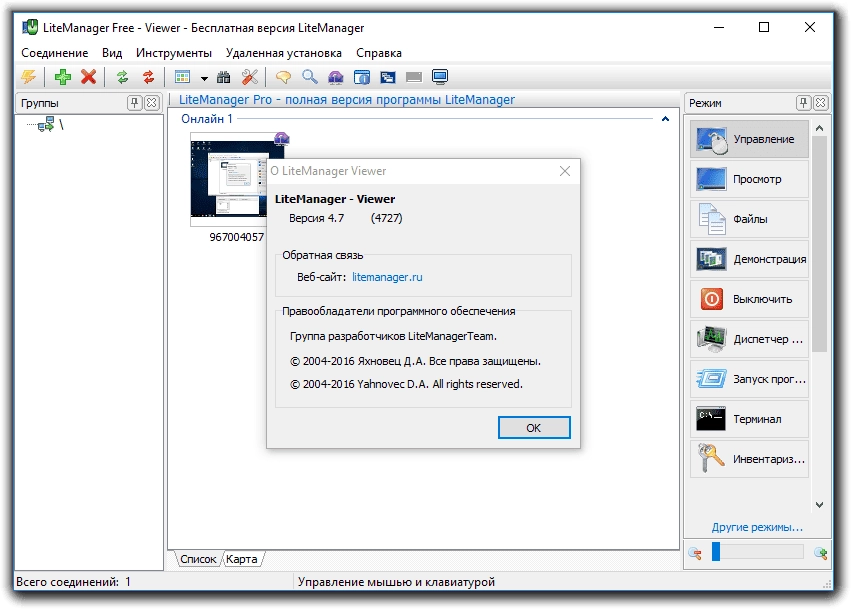Select the root group tree item
This screenshot has width=851, height=610.
click(x=51, y=125)
